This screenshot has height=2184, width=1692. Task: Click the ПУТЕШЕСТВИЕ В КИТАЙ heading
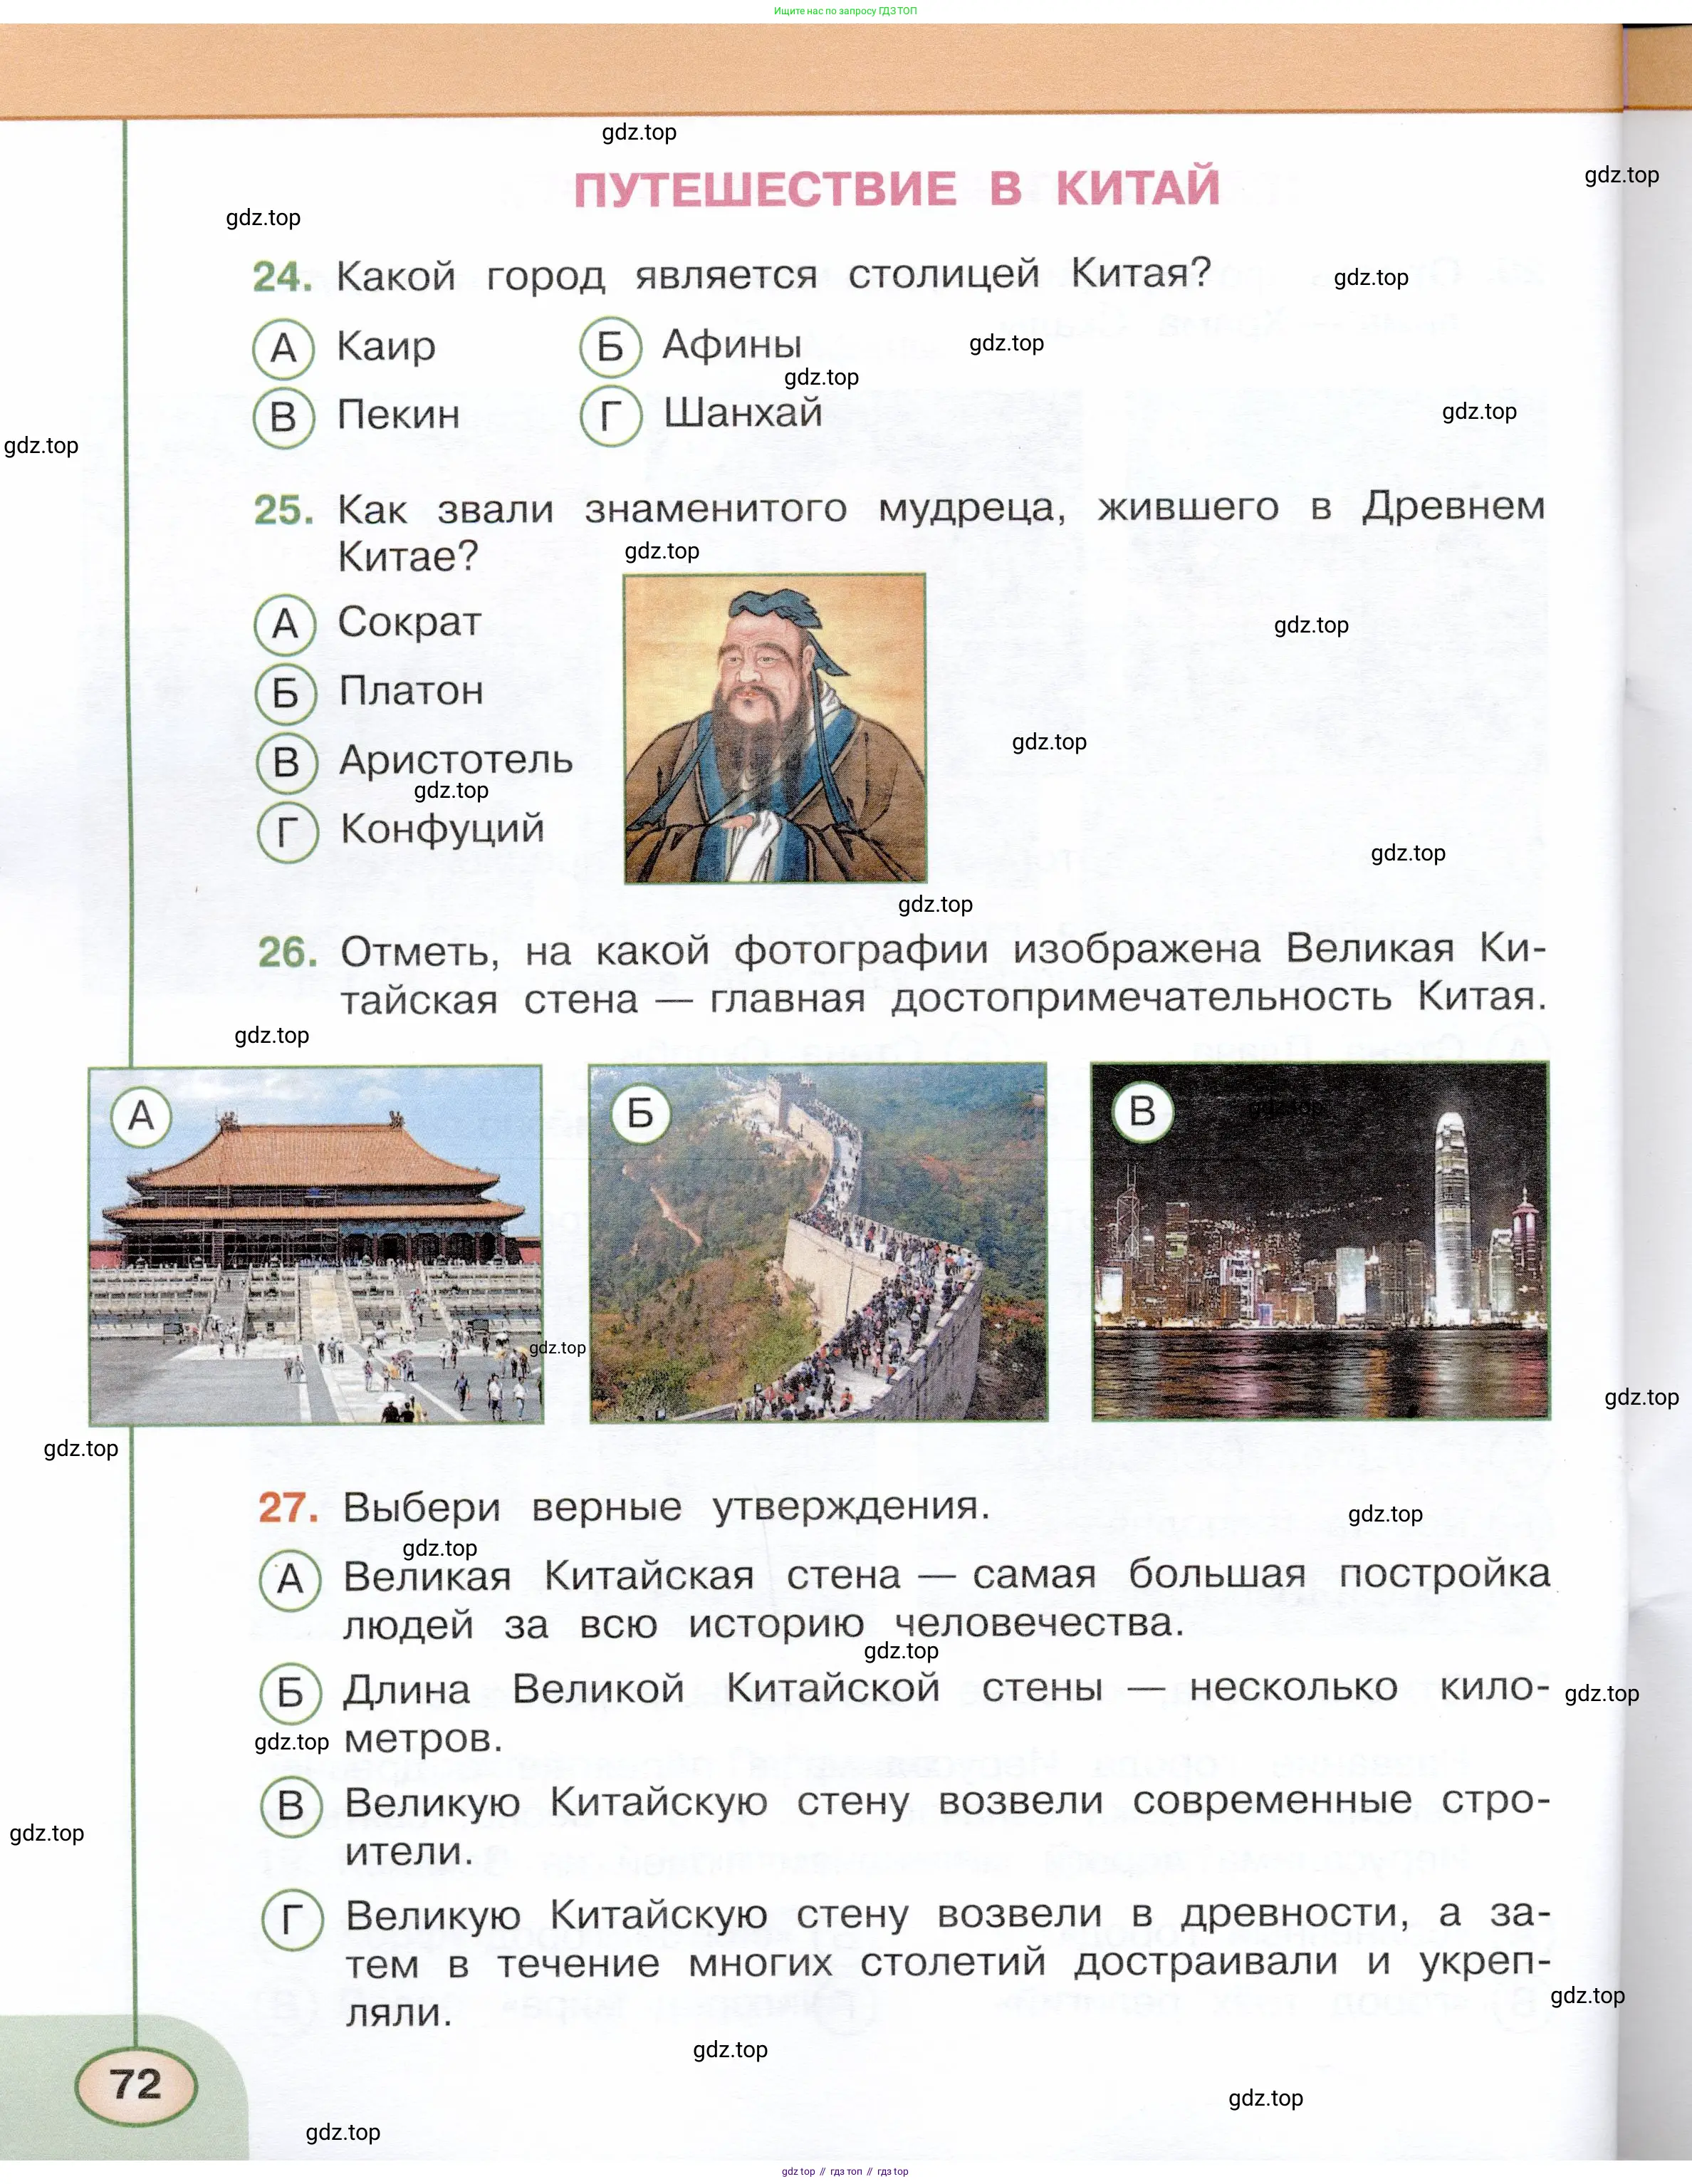896,189
